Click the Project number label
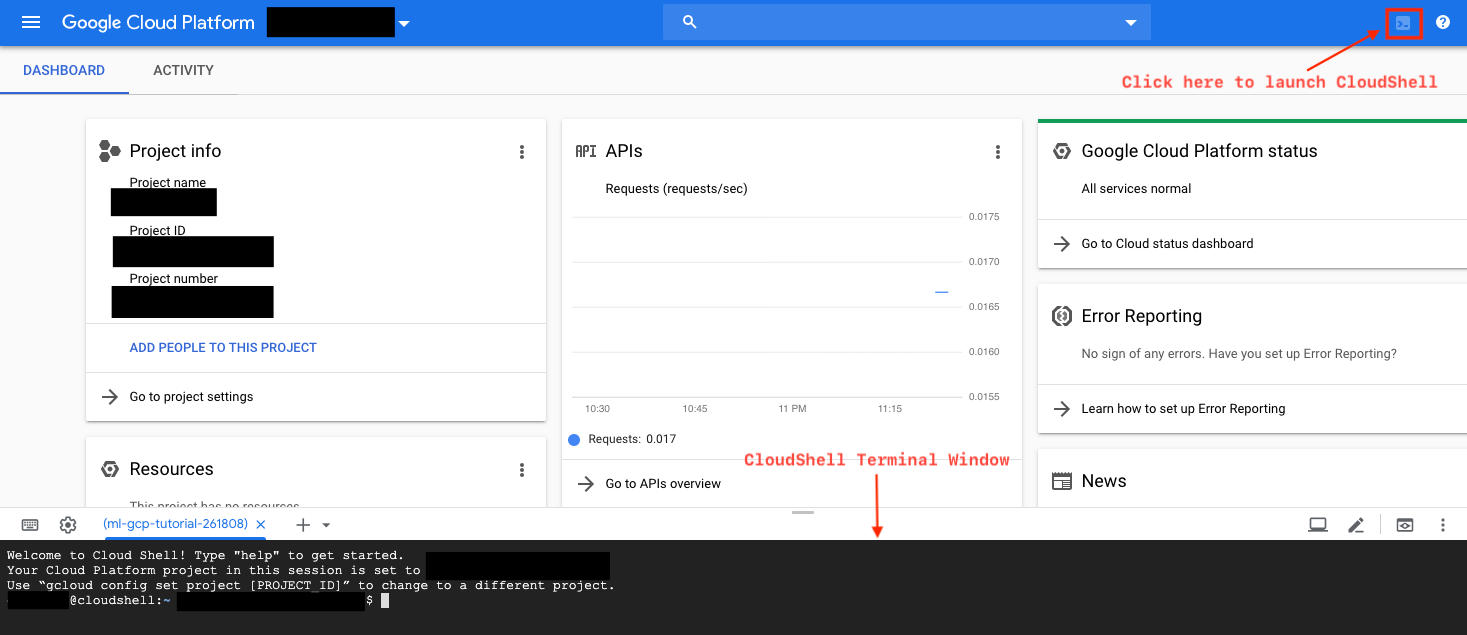1467x635 pixels. click(x=173, y=279)
